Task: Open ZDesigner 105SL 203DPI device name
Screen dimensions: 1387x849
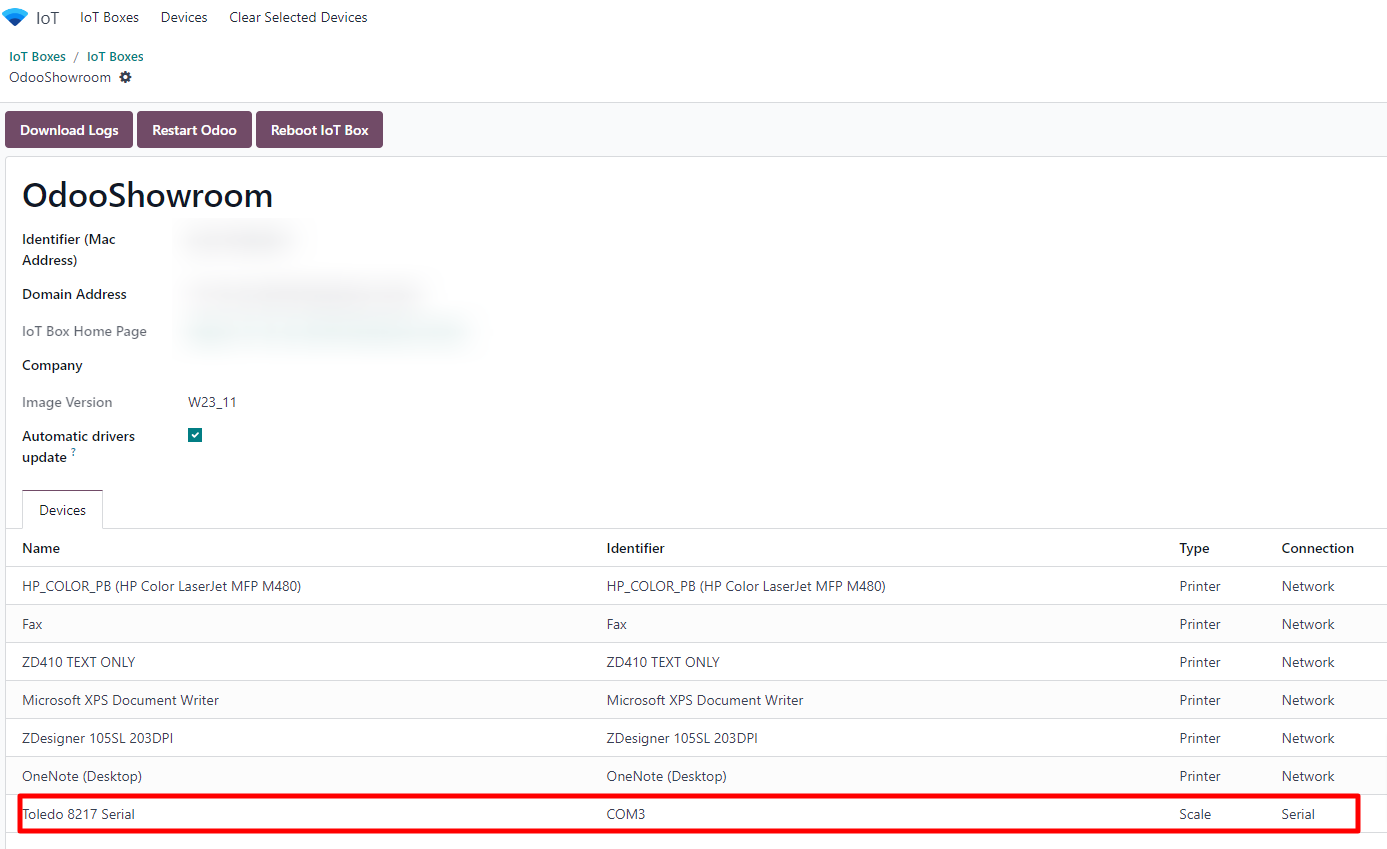Action: (x=97, y=738)
